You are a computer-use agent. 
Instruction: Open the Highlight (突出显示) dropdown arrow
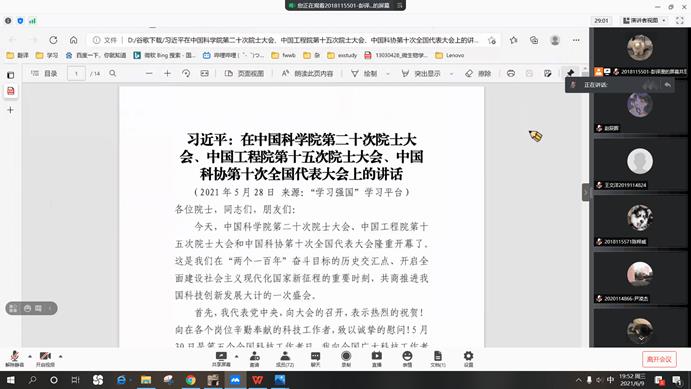tap(451, 74)
